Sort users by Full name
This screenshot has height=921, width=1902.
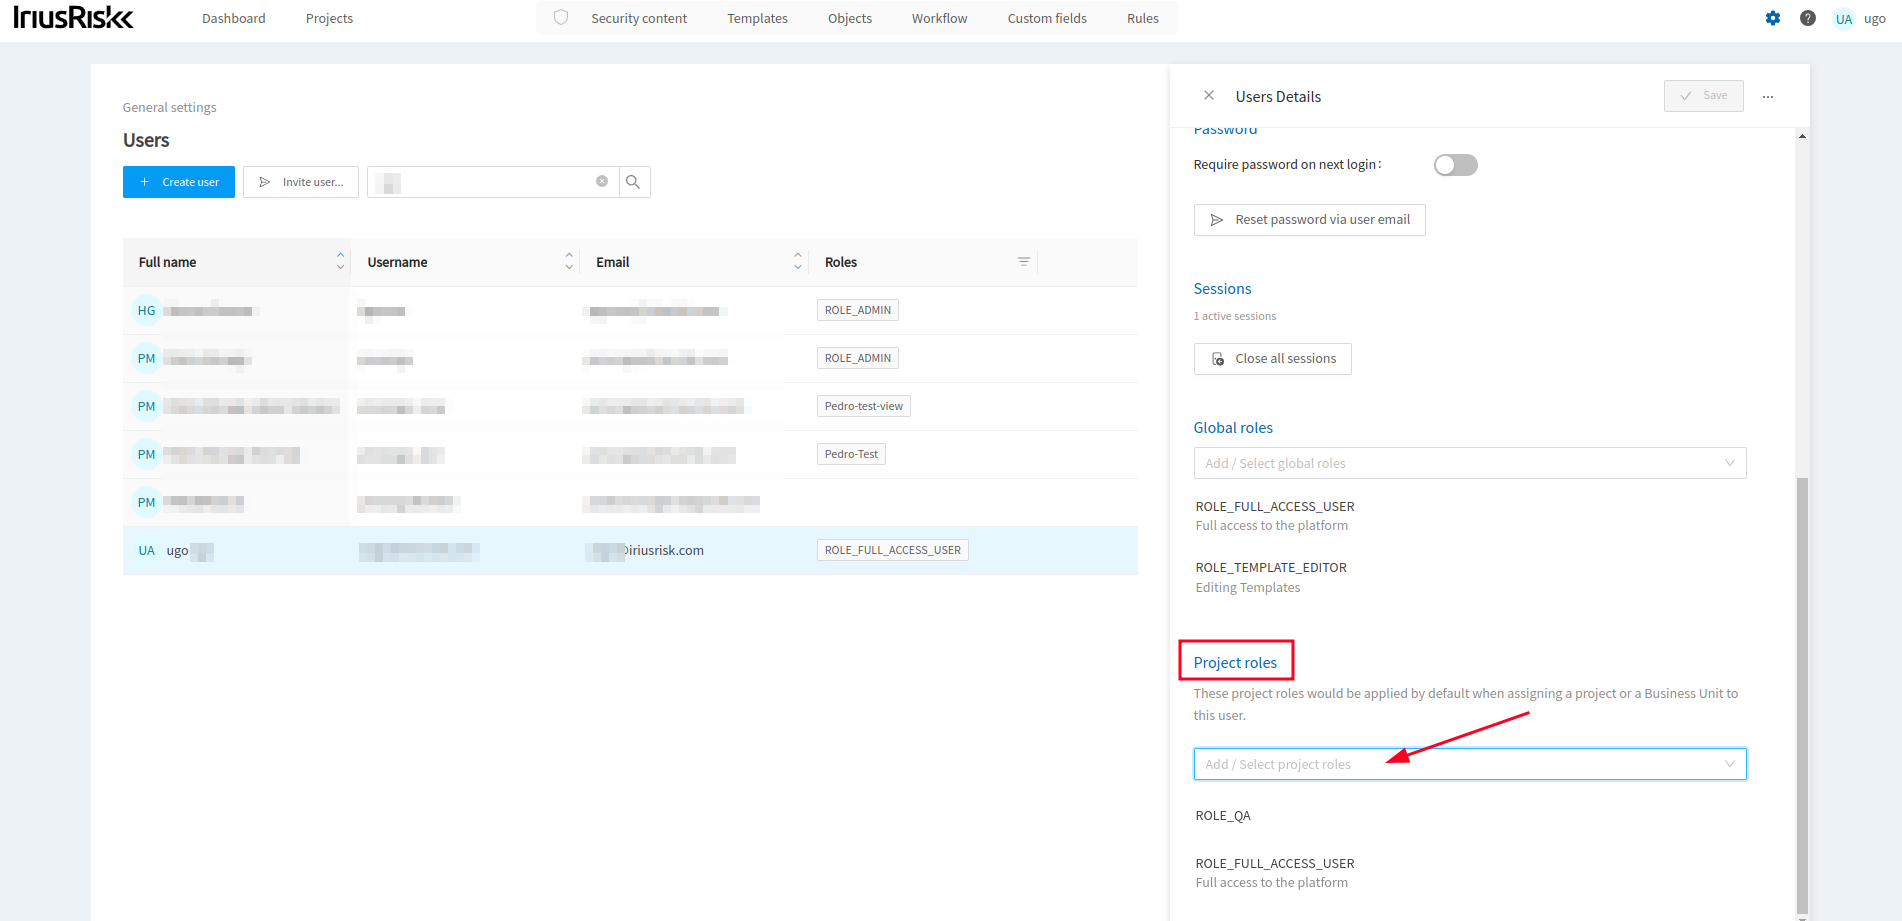click(340, 261)
